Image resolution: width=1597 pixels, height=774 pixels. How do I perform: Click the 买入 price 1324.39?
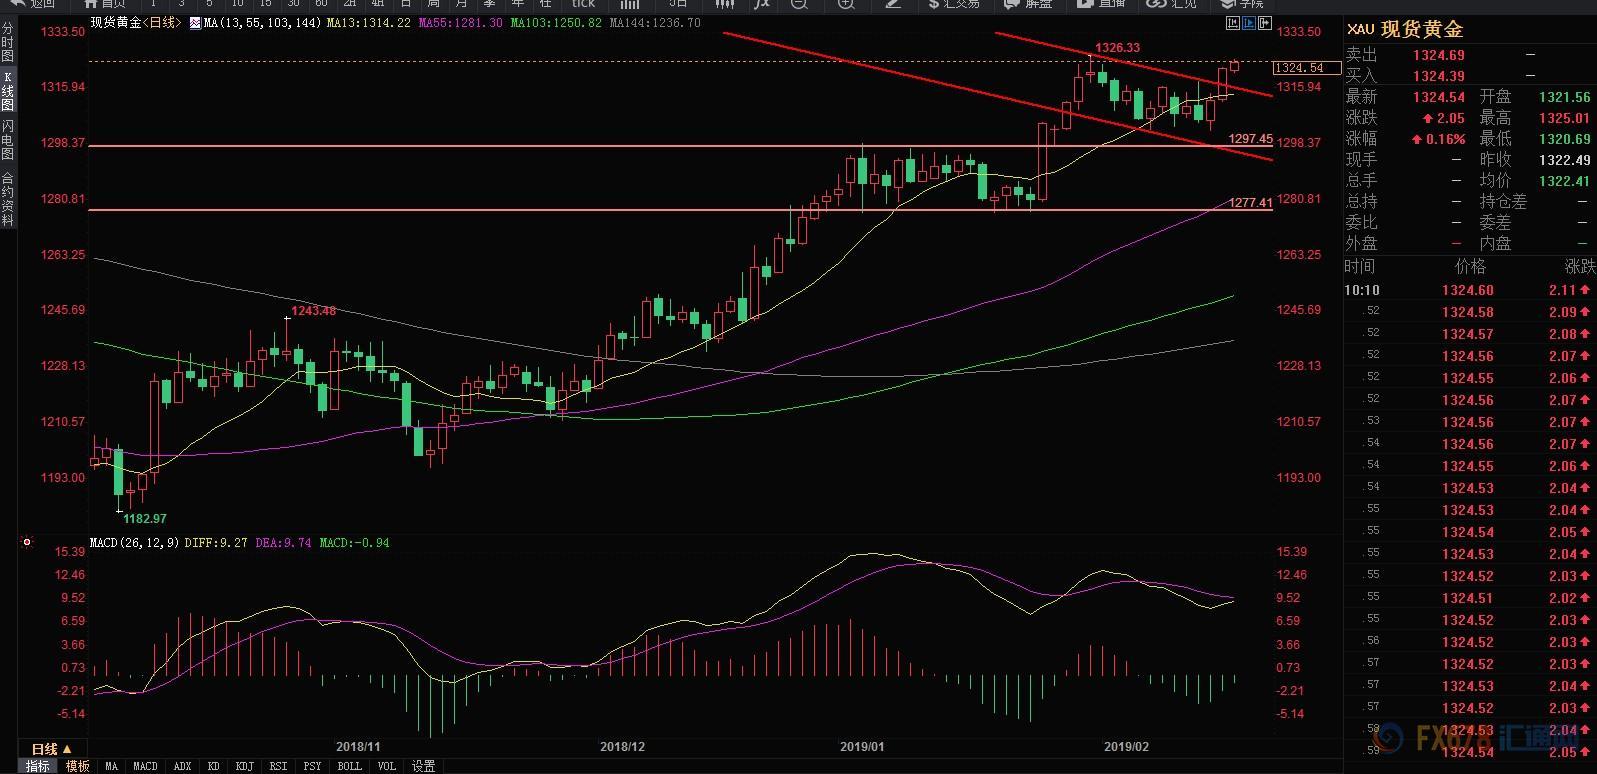(1439, 76)
